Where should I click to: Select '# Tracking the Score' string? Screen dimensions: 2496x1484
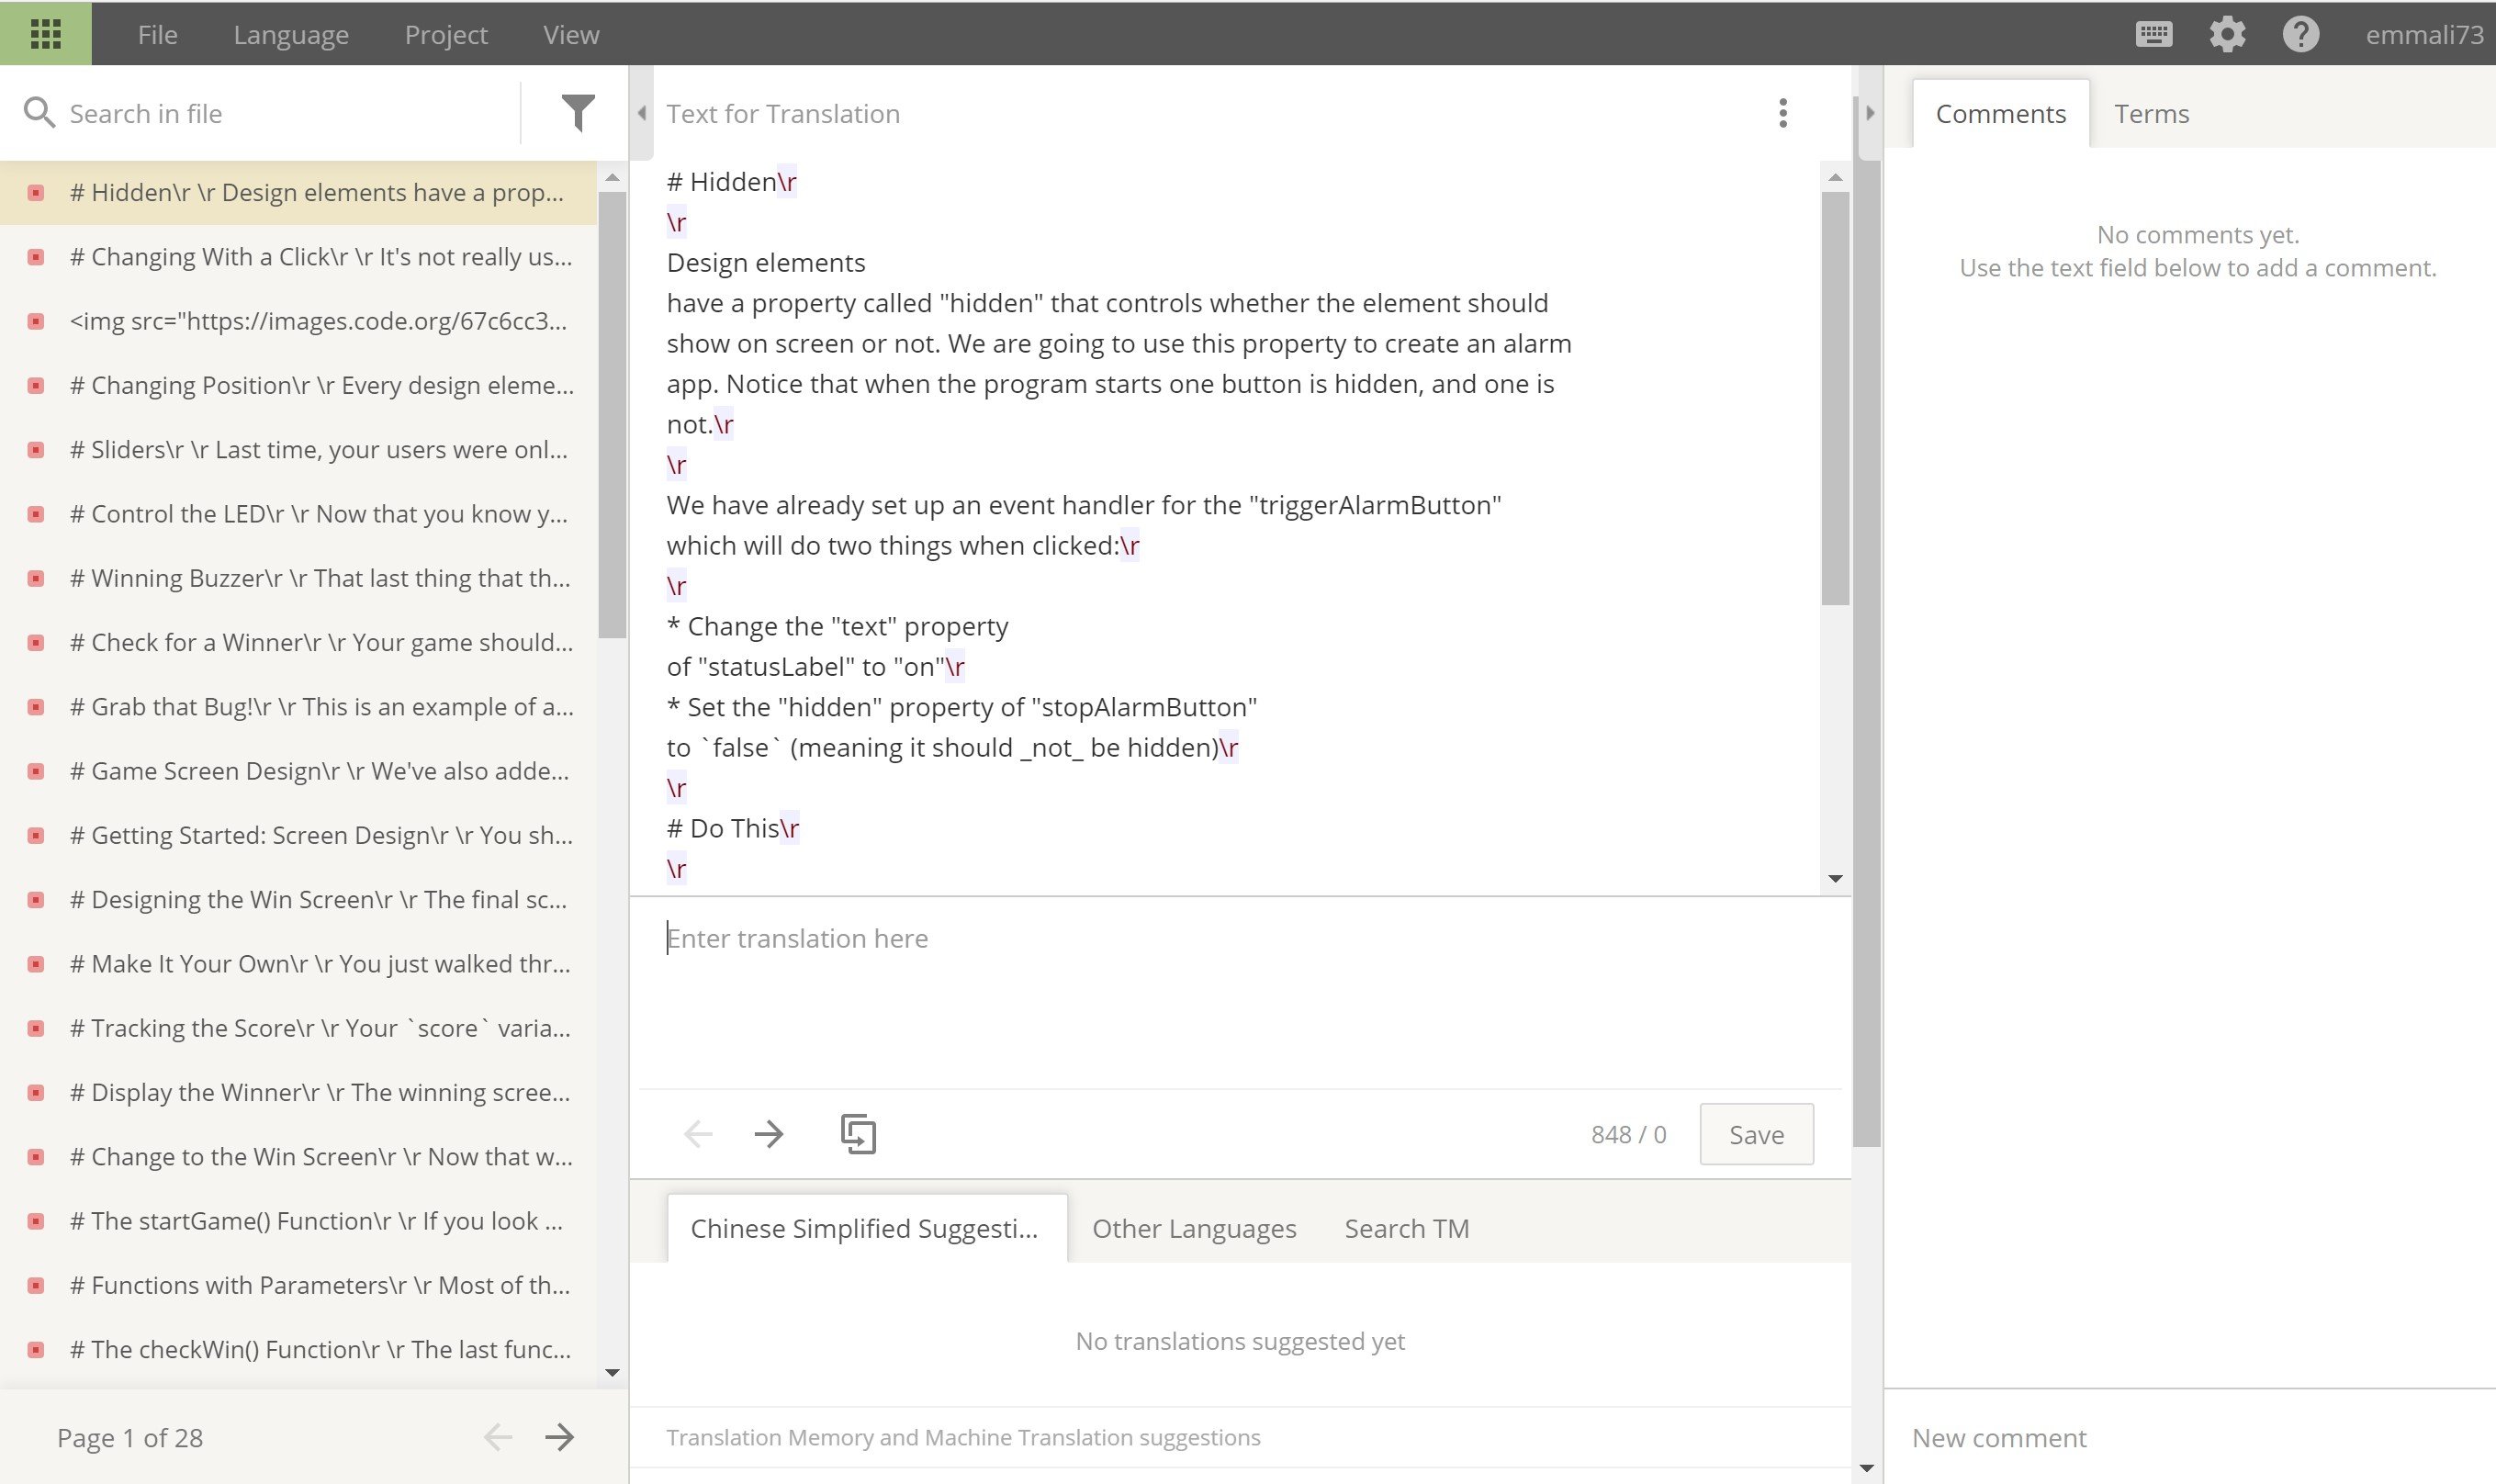298,1028
